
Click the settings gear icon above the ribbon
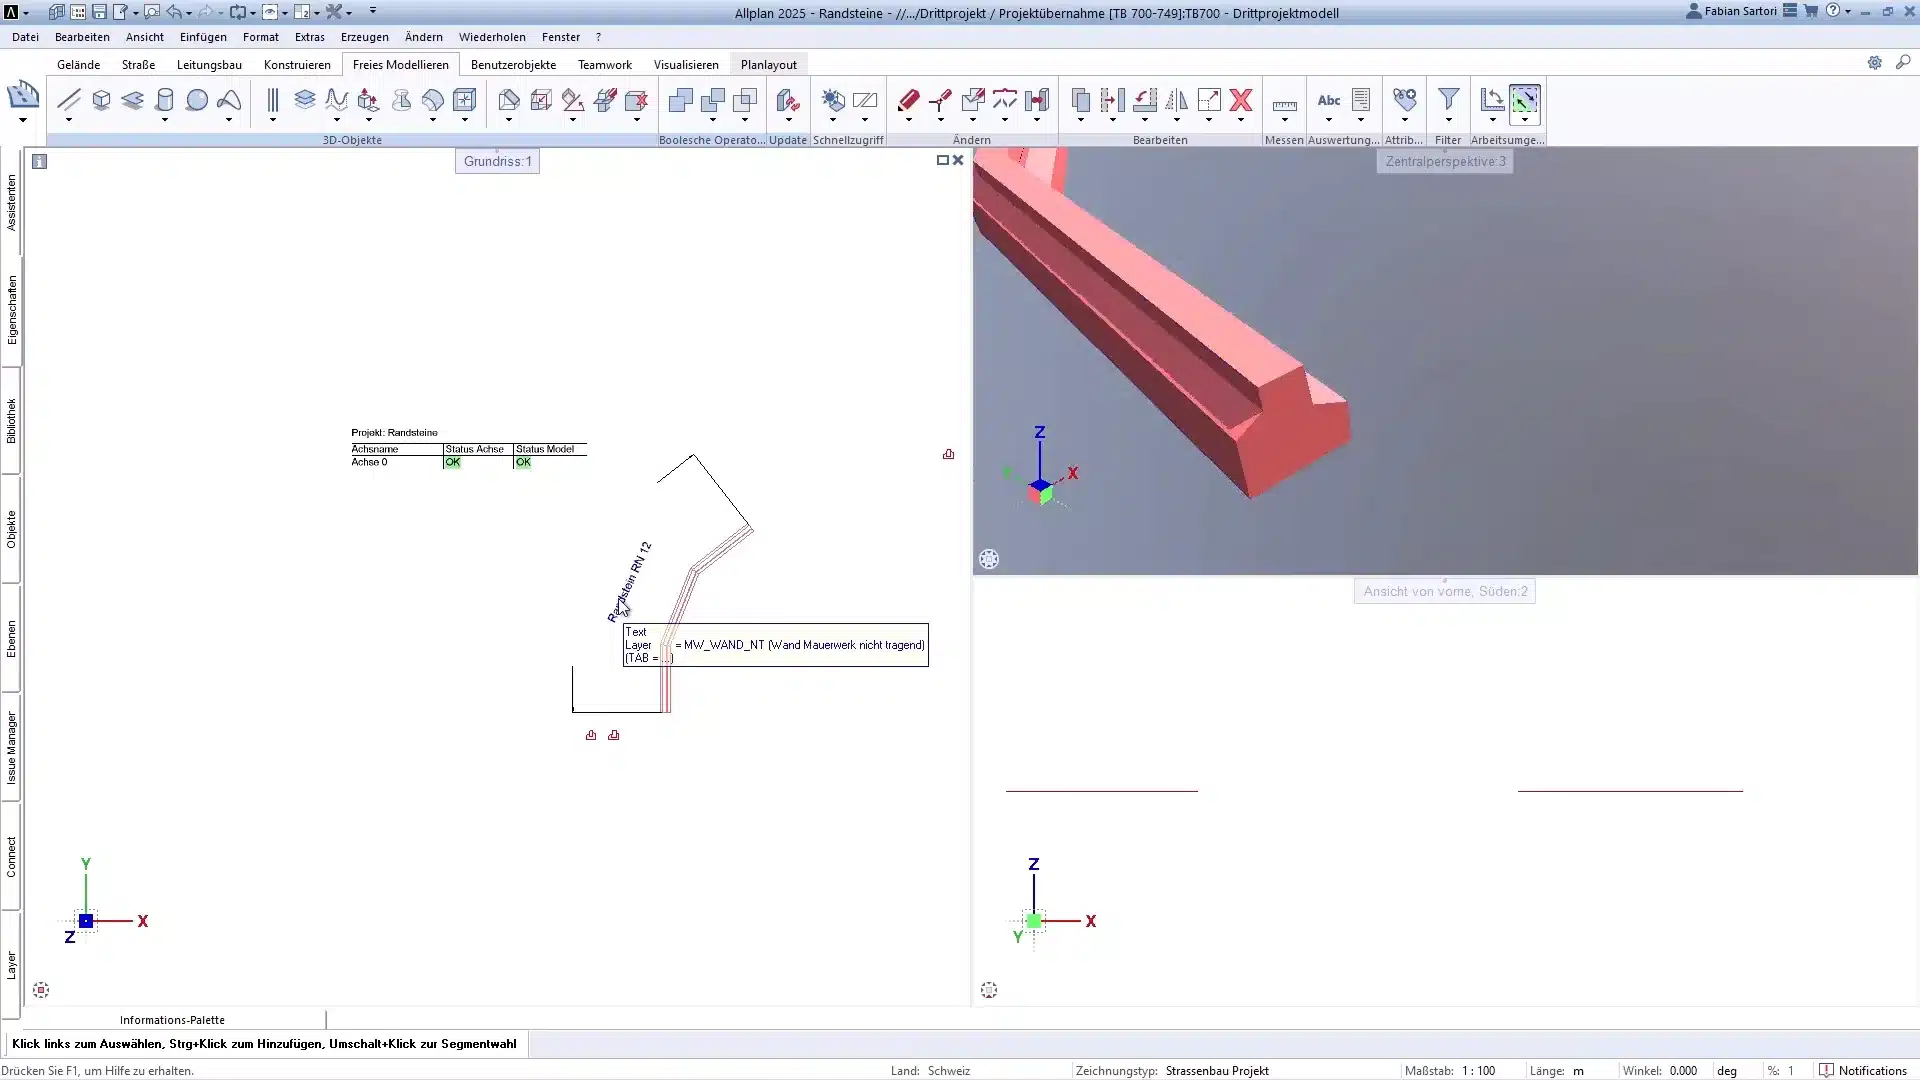[x=1877, y=62]
